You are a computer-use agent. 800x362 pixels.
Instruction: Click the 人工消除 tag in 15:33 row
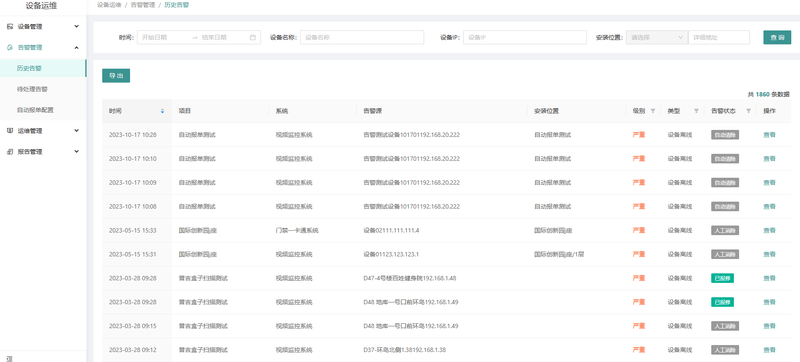[725, 230]
